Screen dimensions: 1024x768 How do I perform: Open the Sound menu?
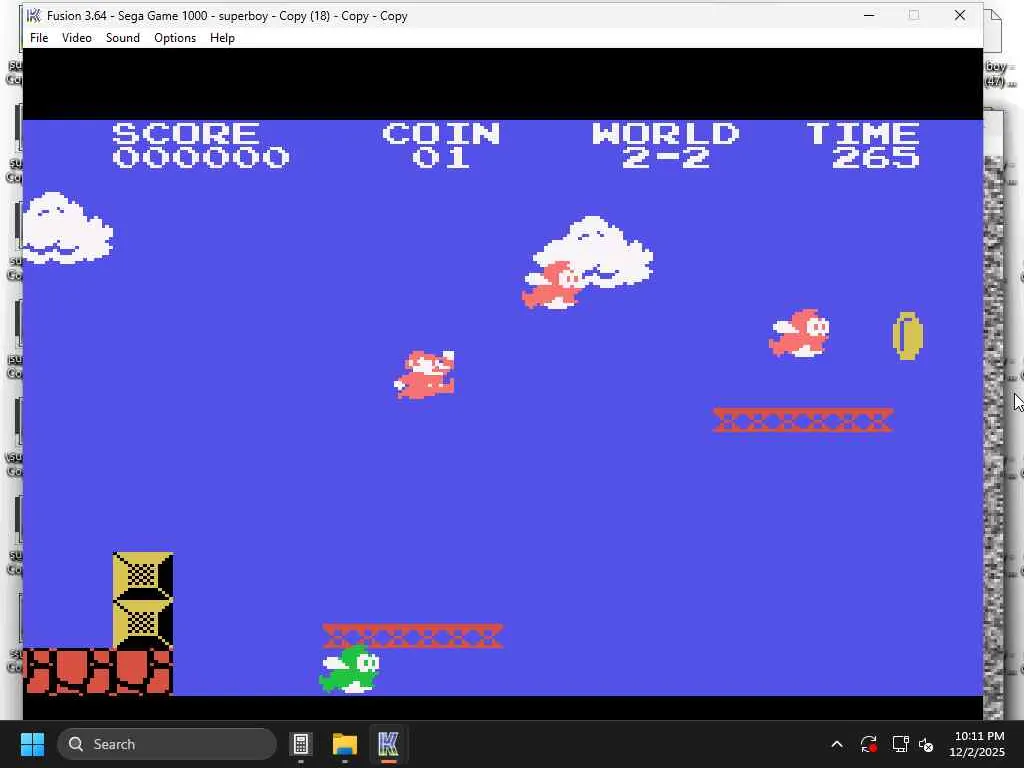[123, 38]
